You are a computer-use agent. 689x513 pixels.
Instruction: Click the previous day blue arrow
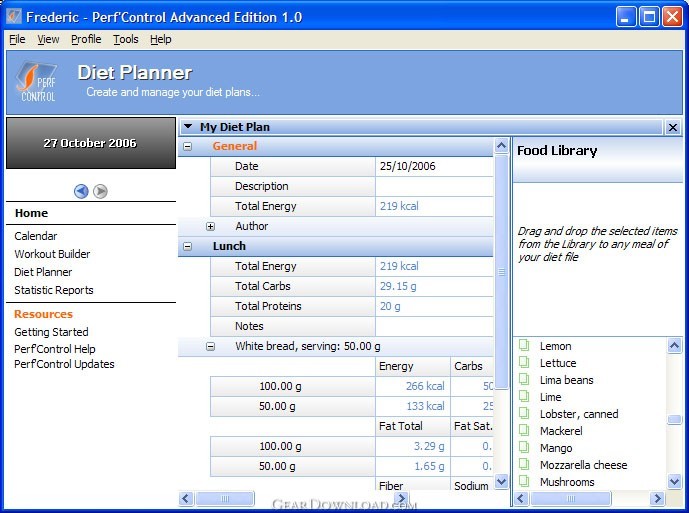click(81, 191)
